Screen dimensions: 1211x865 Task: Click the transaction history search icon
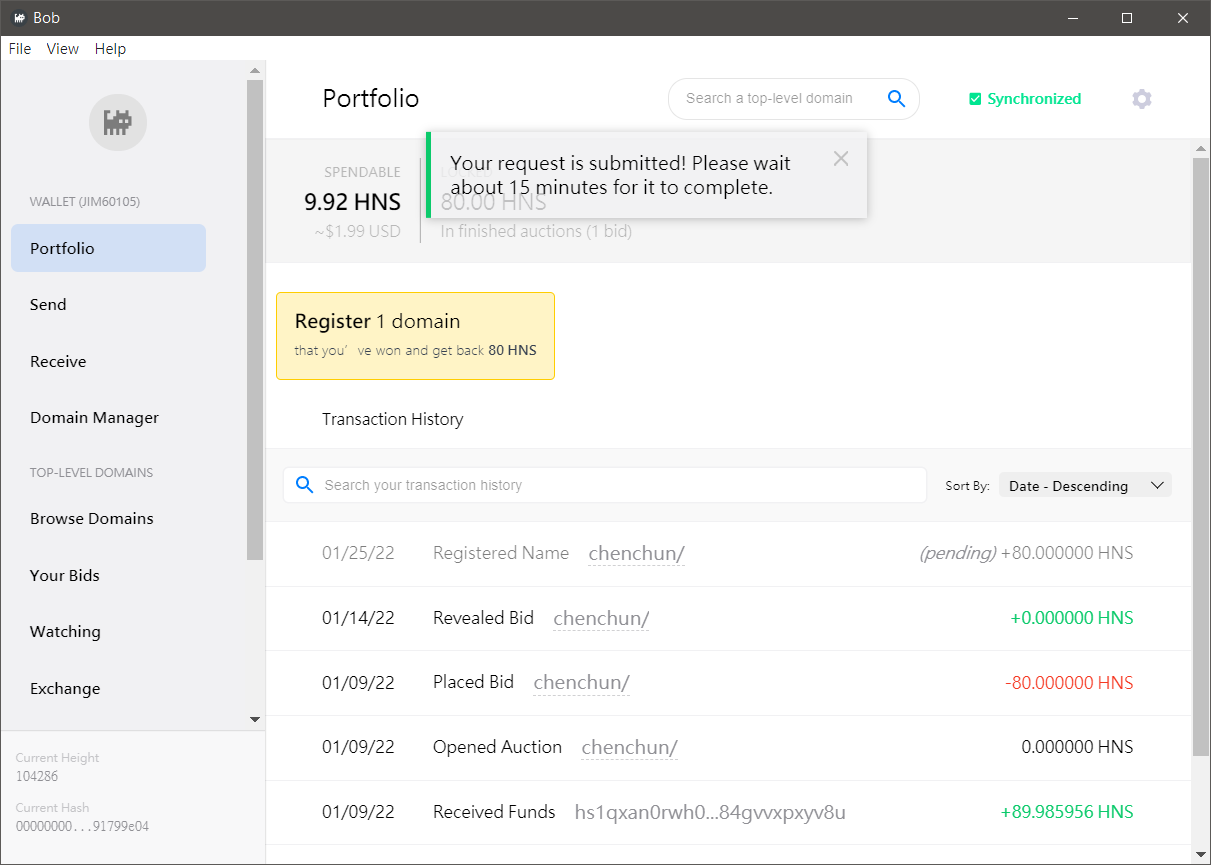pos(305,485)
